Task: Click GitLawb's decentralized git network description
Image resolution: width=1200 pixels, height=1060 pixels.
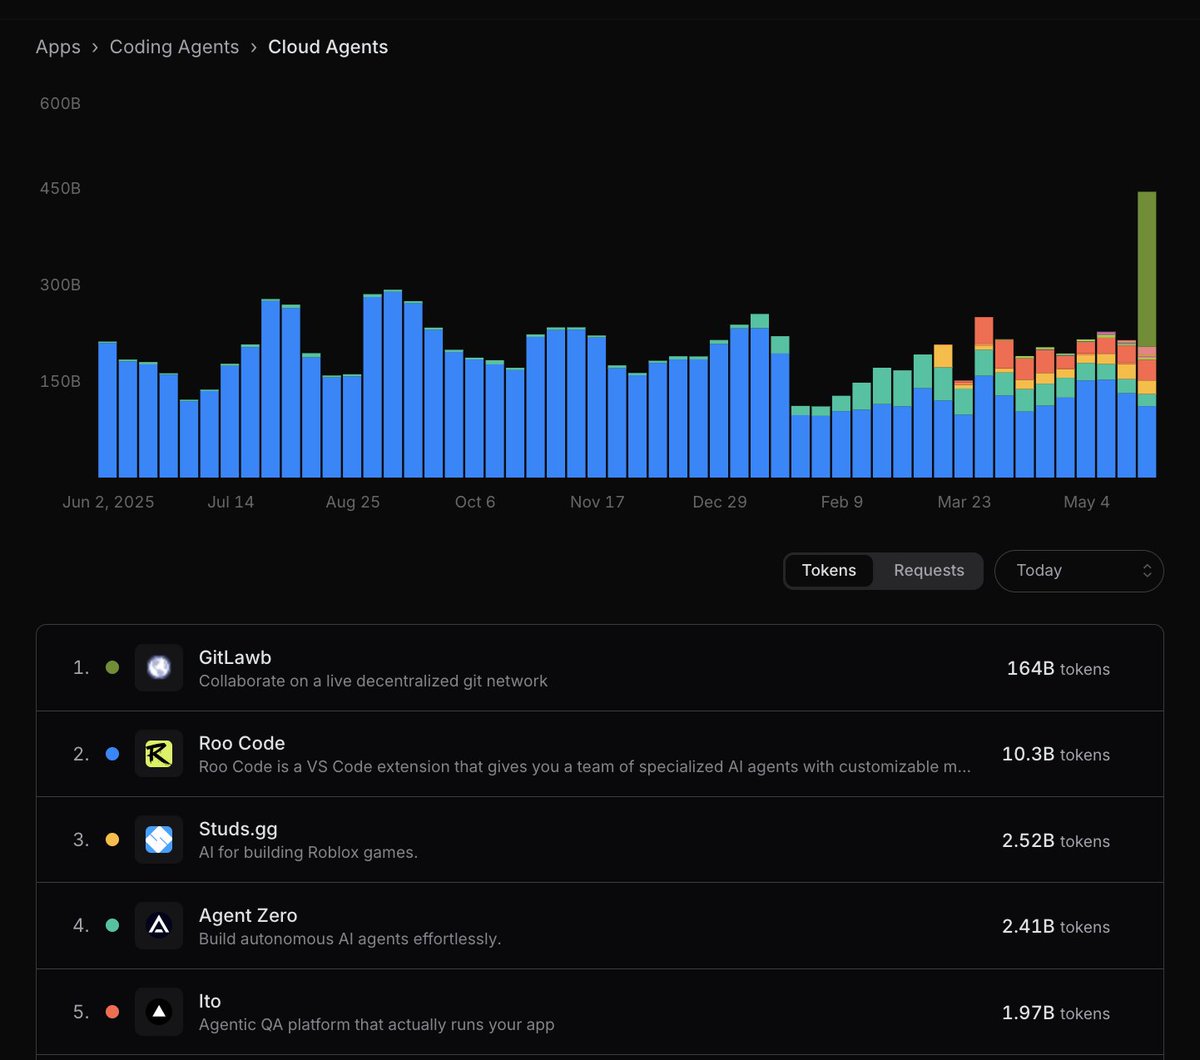Action: [x=373, y=681]
